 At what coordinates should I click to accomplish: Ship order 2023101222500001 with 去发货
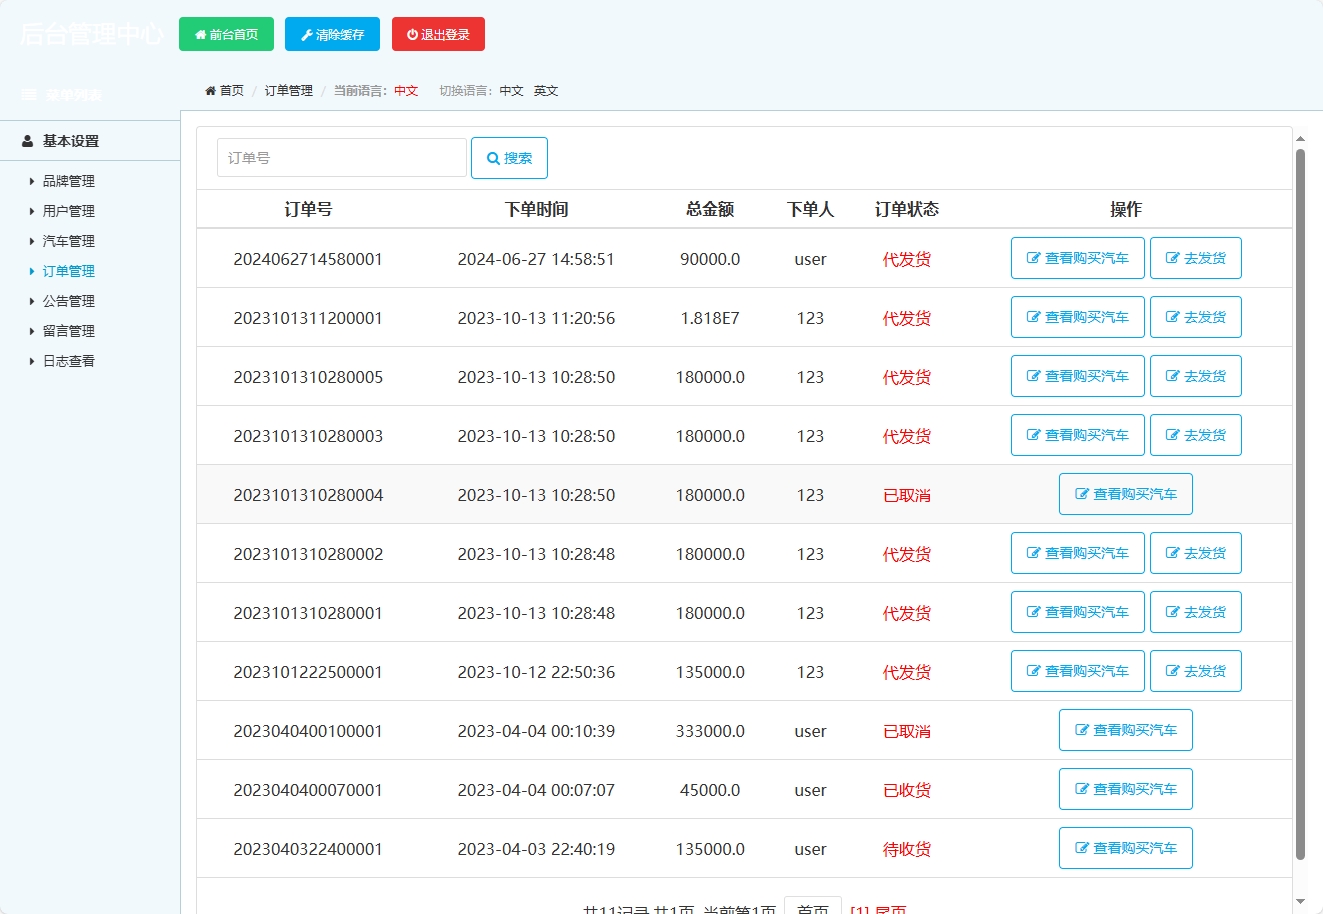point(1196,671)
